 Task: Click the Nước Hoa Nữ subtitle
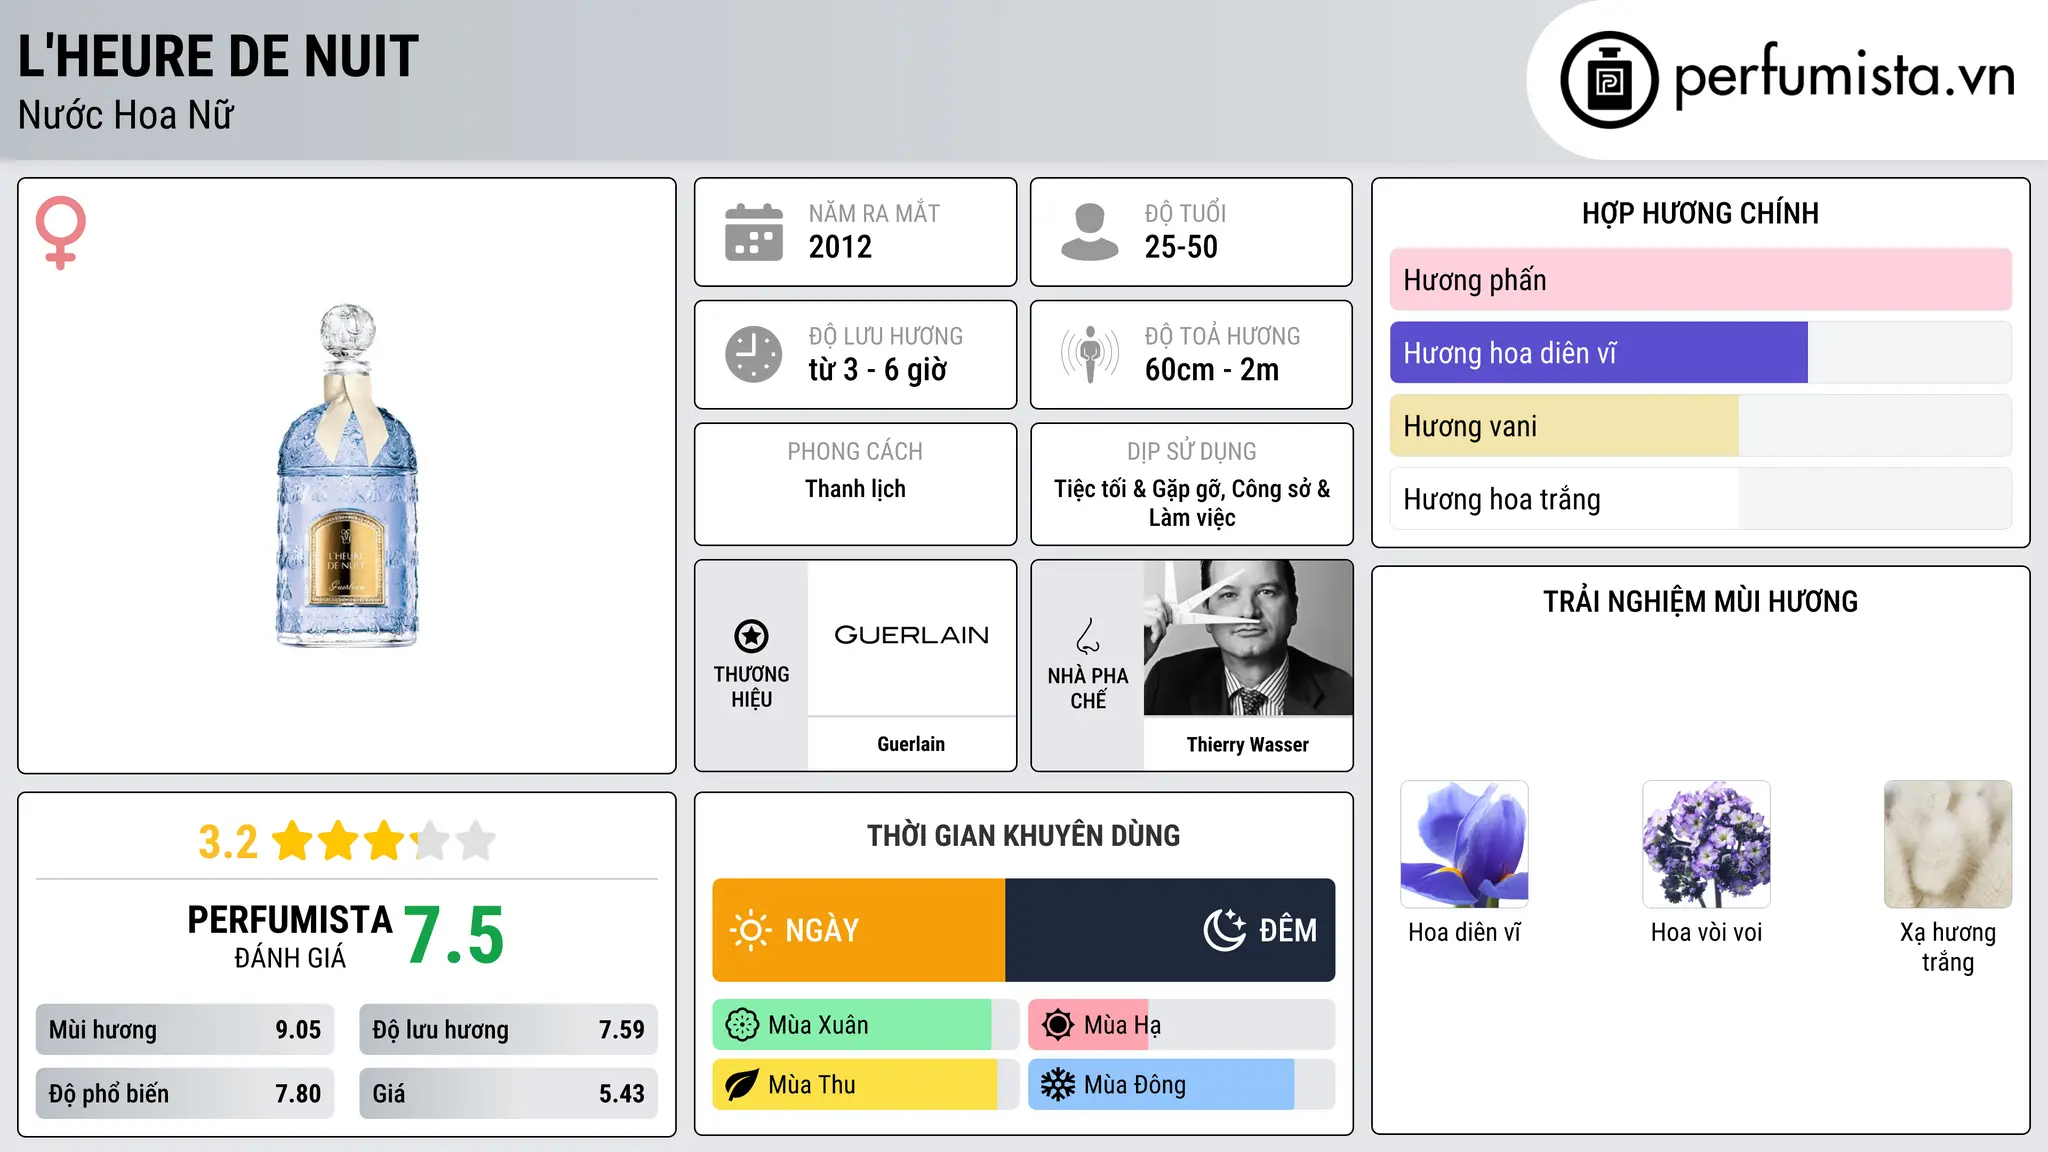pyautogui.click(x=126, y=115)
